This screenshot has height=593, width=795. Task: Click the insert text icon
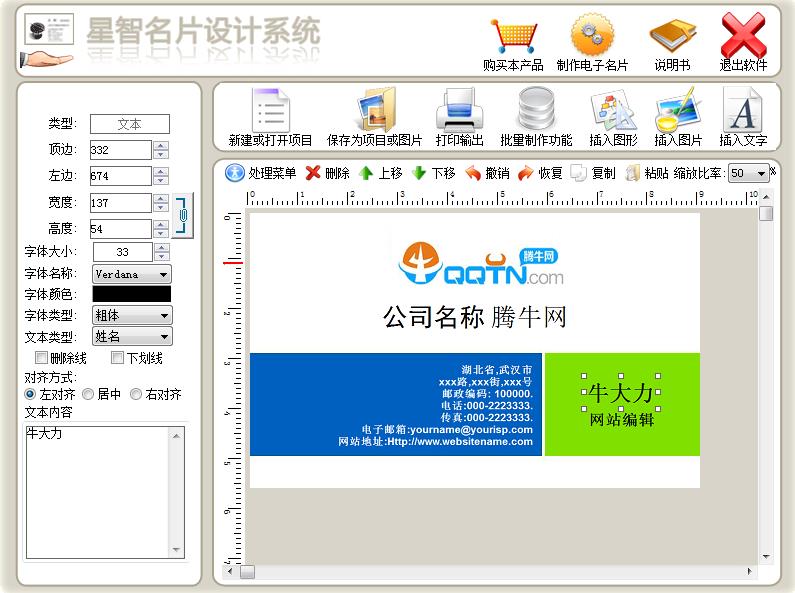click(743, 110)
